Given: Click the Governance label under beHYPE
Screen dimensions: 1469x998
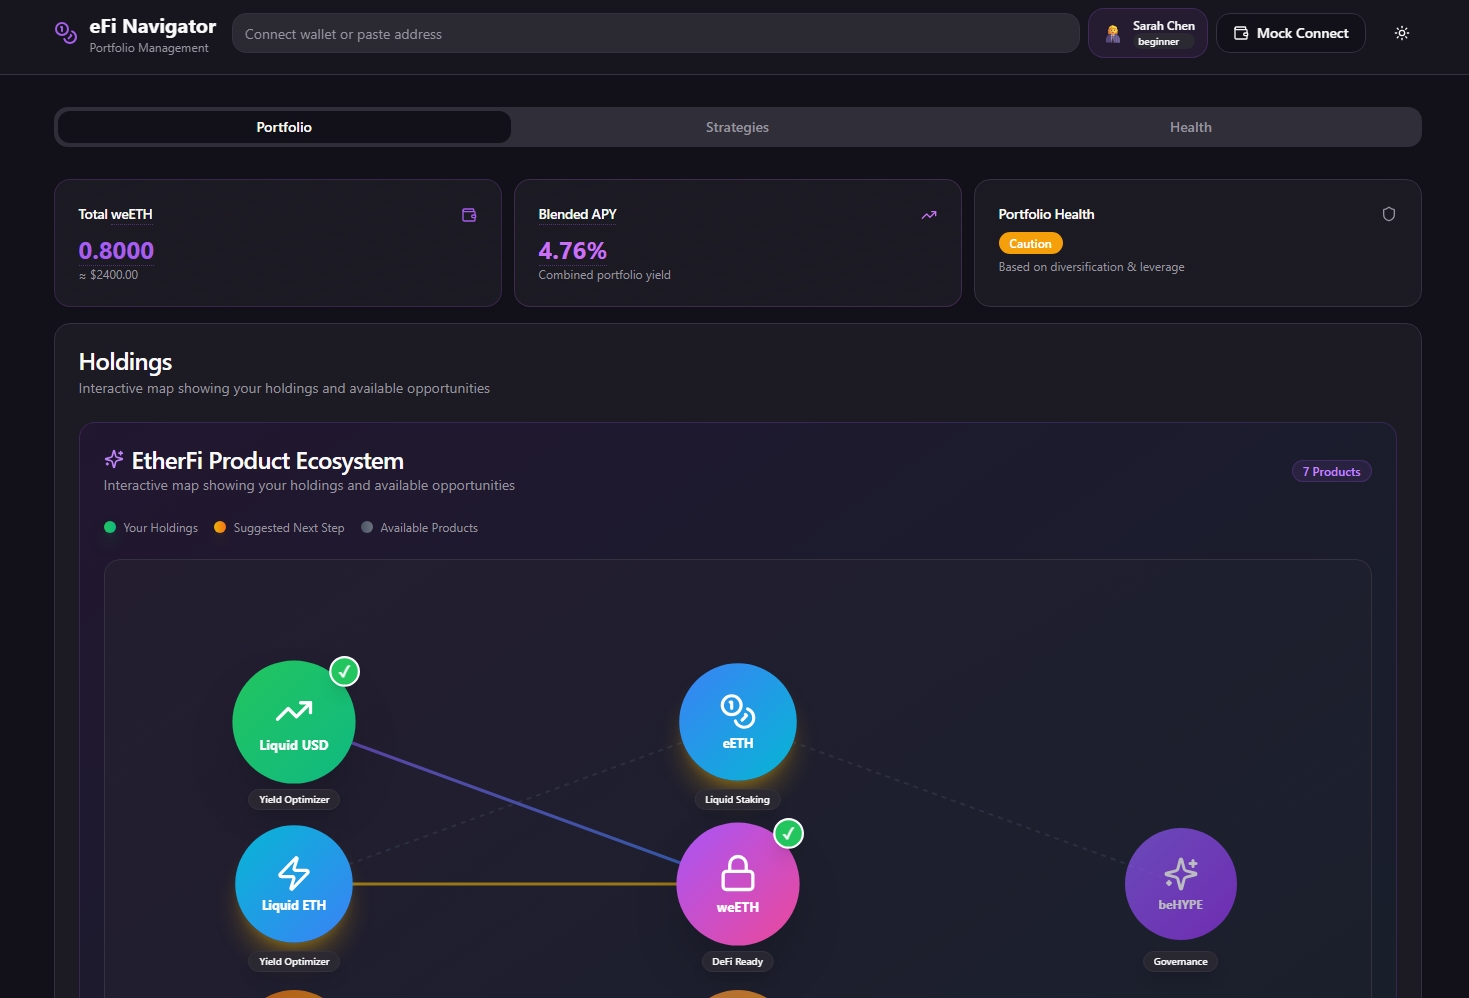Looking at the screenshot, I should (1180, 961).
